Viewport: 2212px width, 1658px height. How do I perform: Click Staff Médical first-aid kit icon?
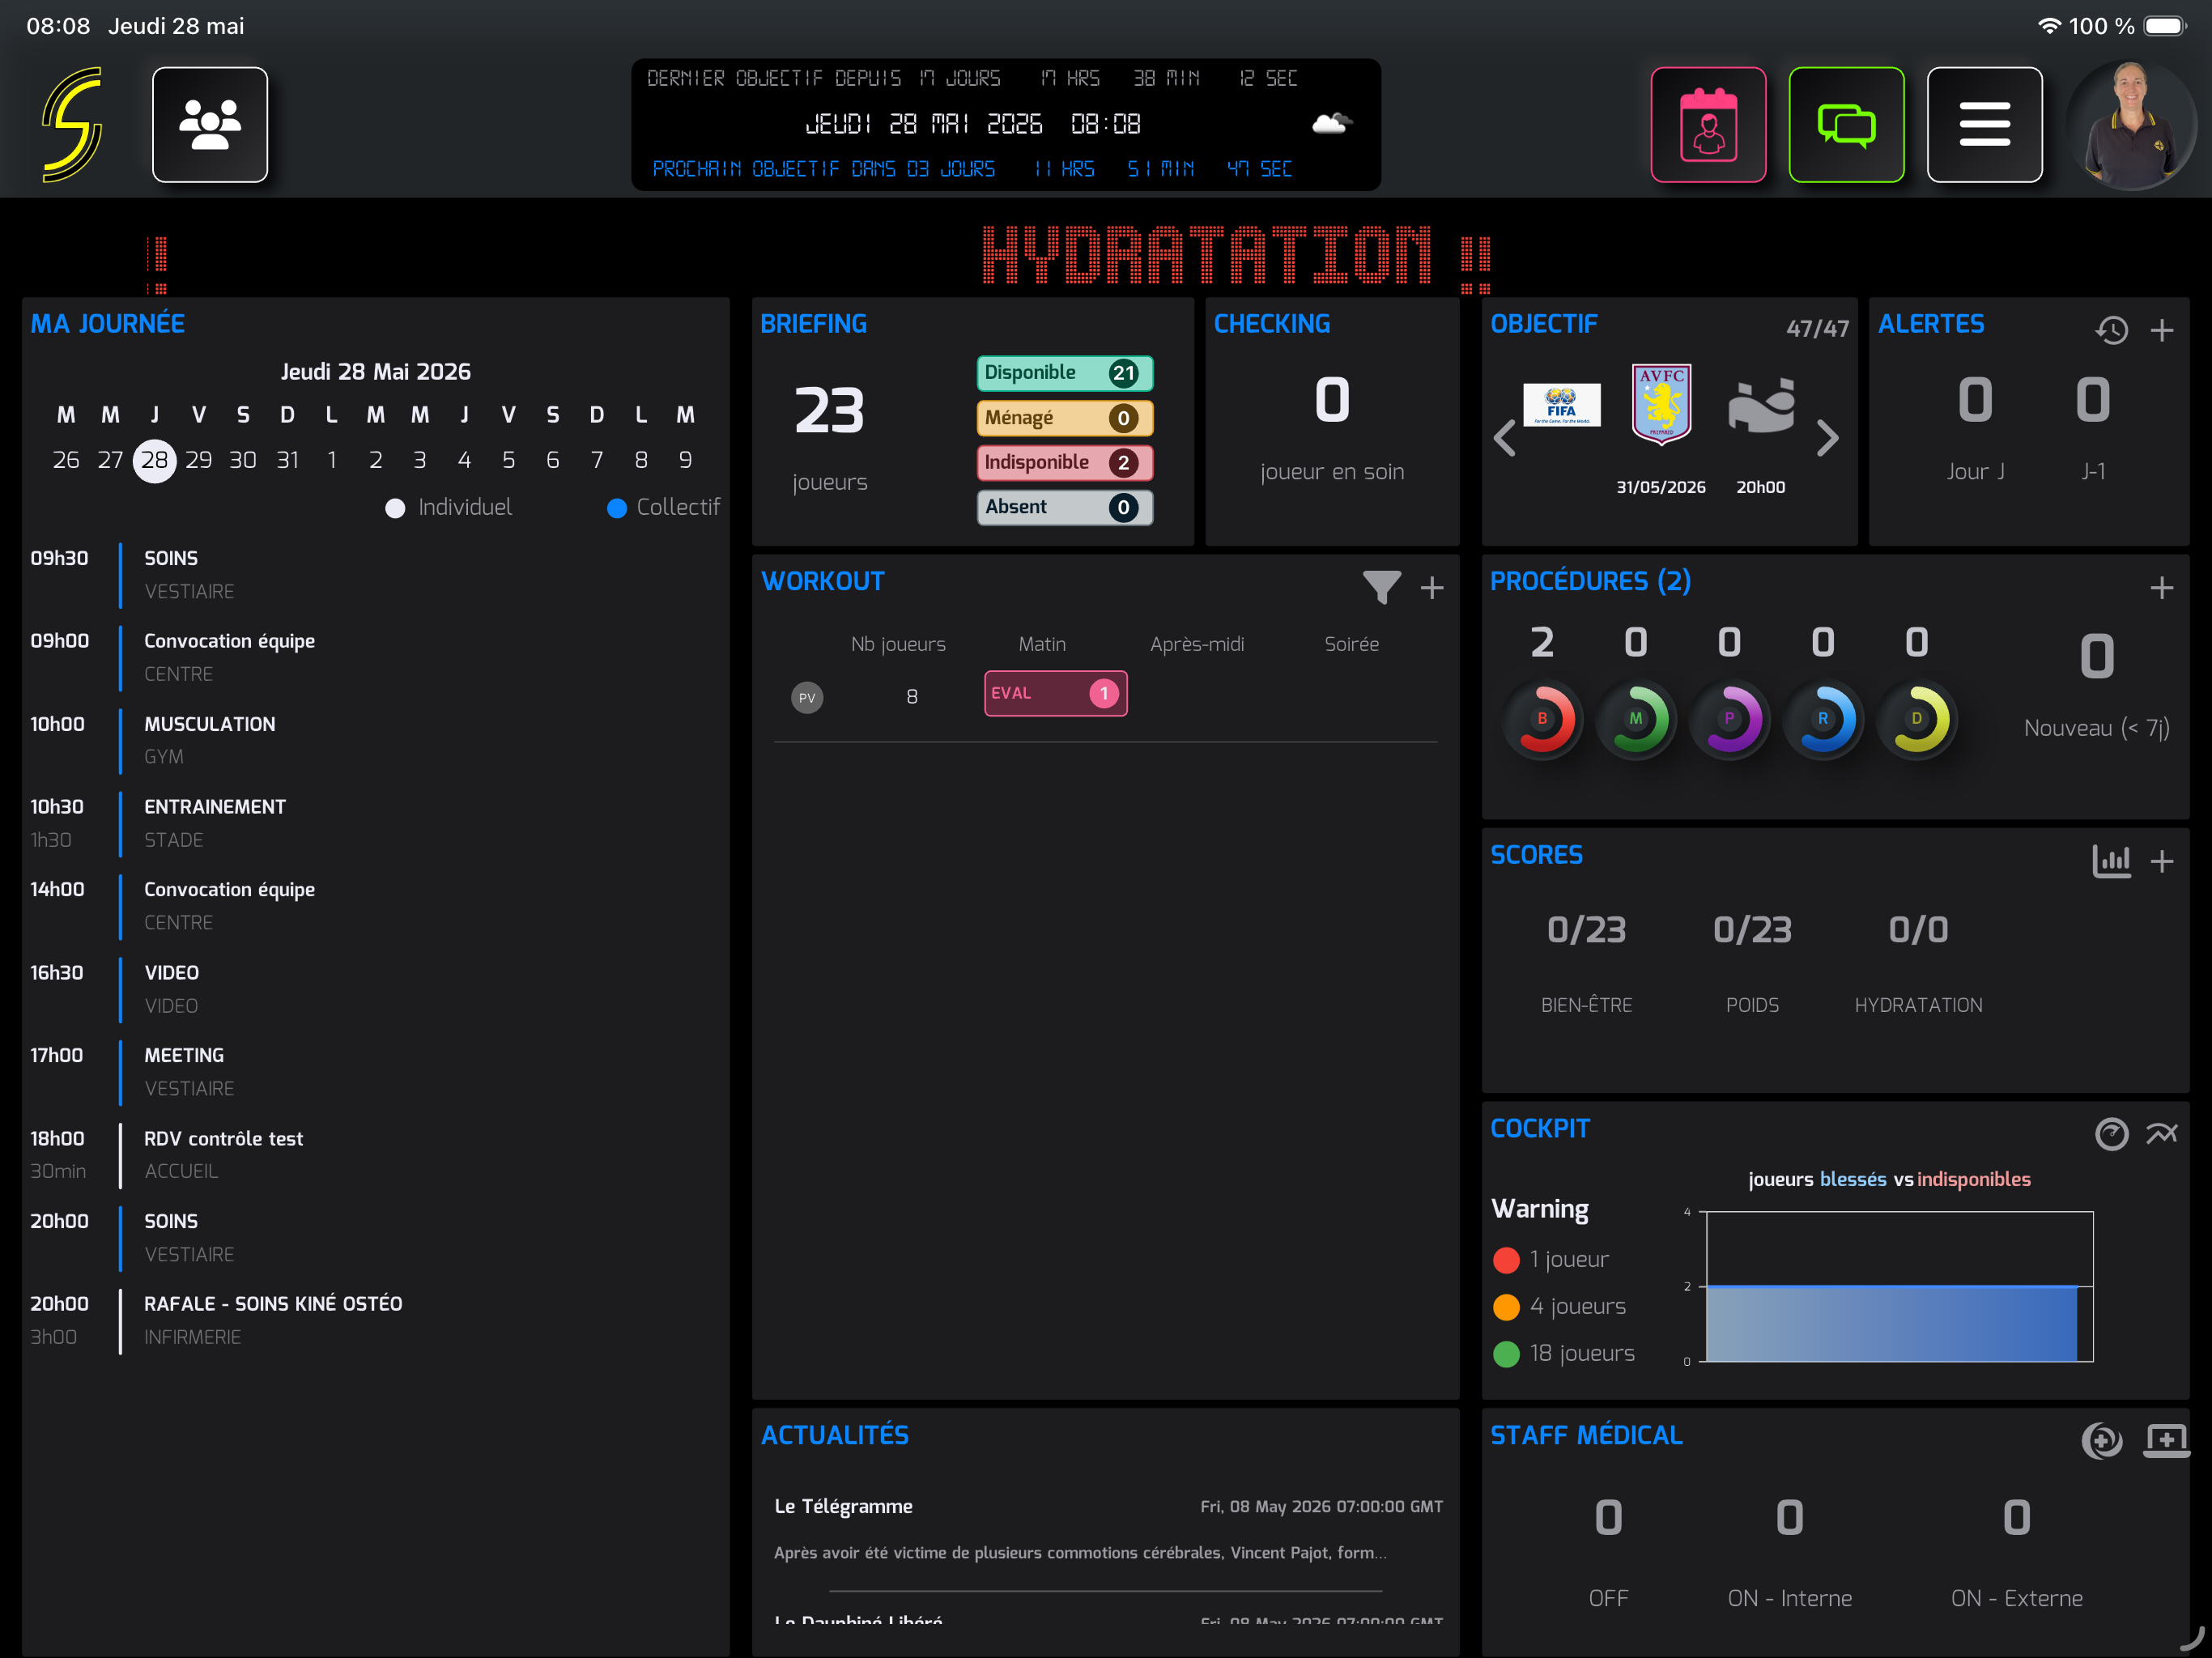coord(2165,1440)
